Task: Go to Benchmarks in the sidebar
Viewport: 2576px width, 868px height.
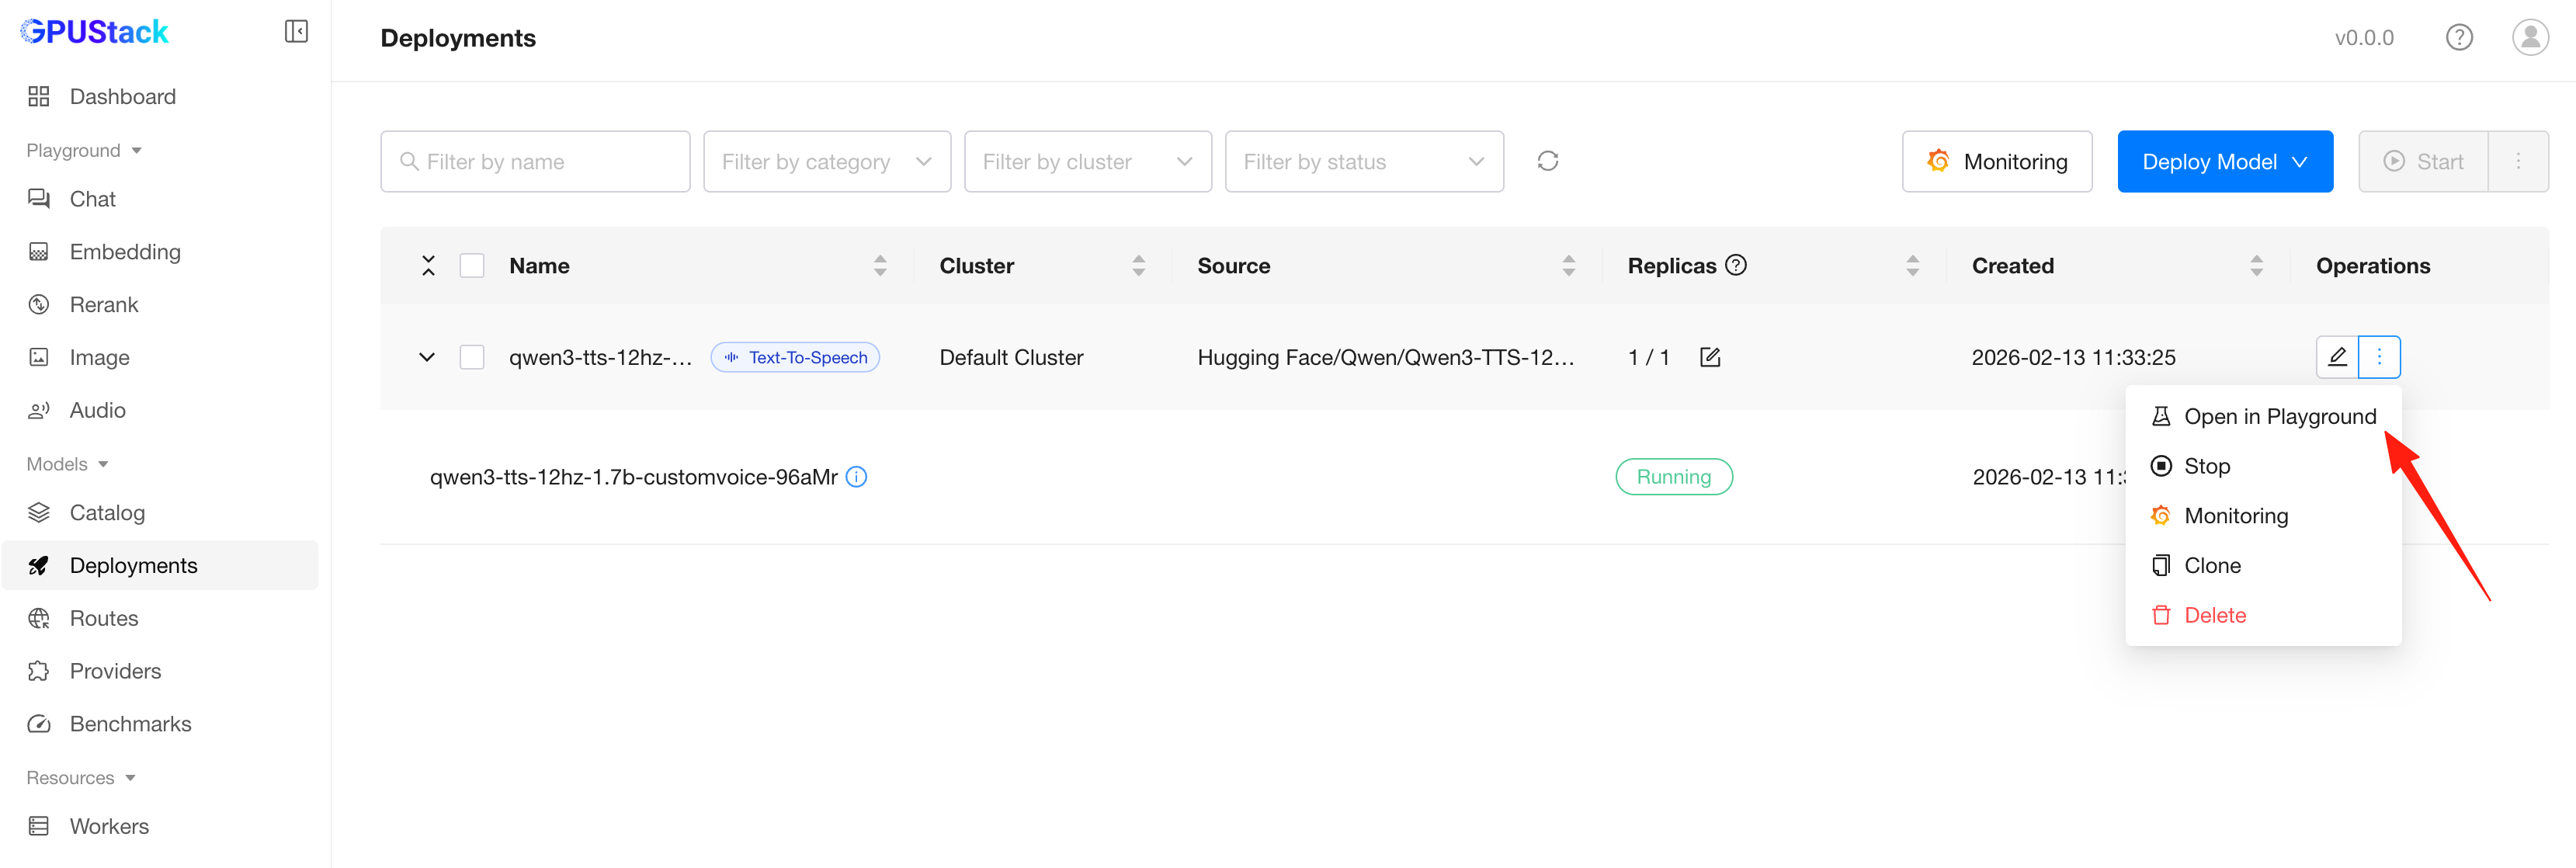Action: (x=130, y=724)
